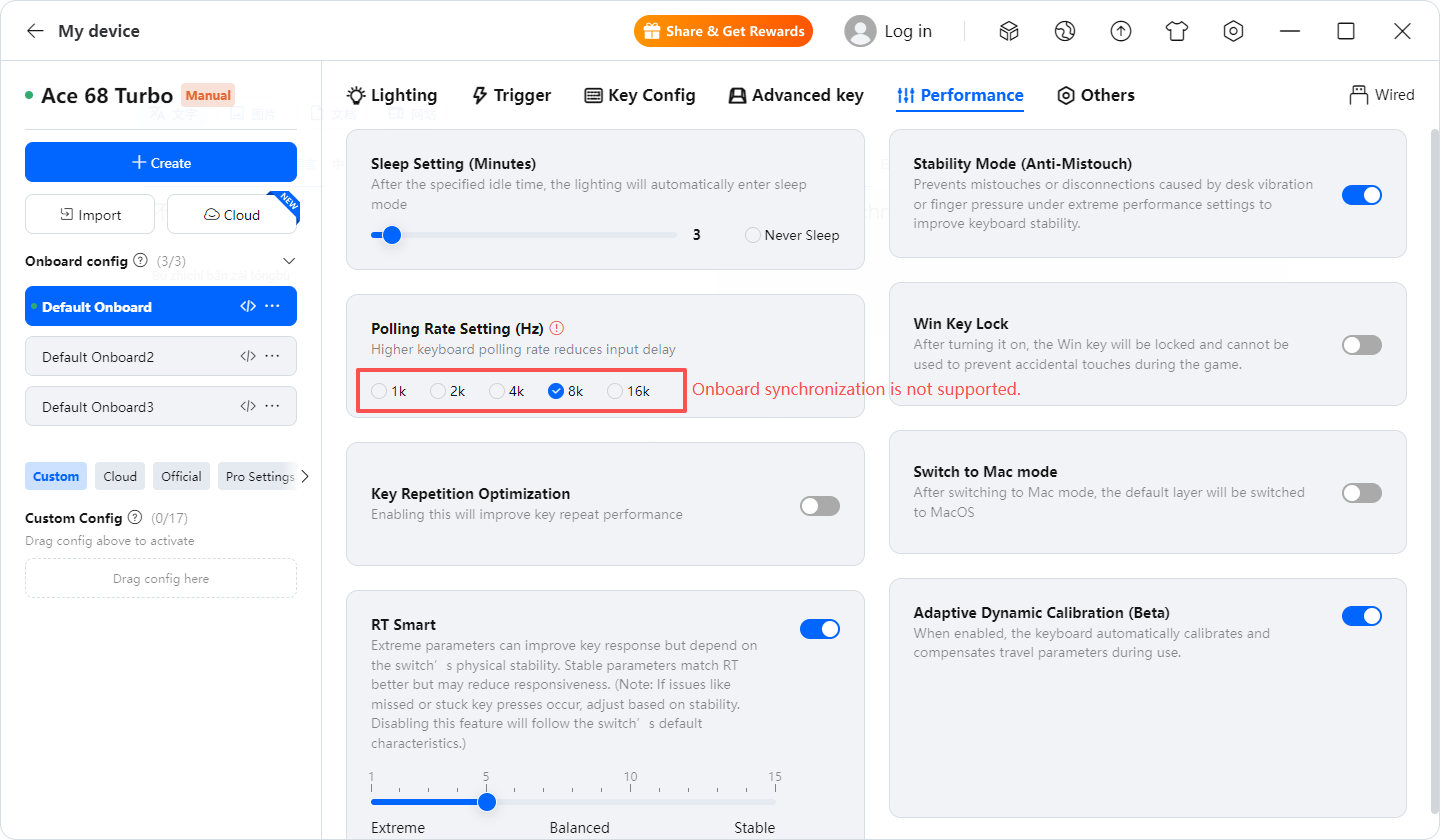Open the t-shirt skin icon
The width and height of the screenshot is (1440, 840).
coord(1177,31)
